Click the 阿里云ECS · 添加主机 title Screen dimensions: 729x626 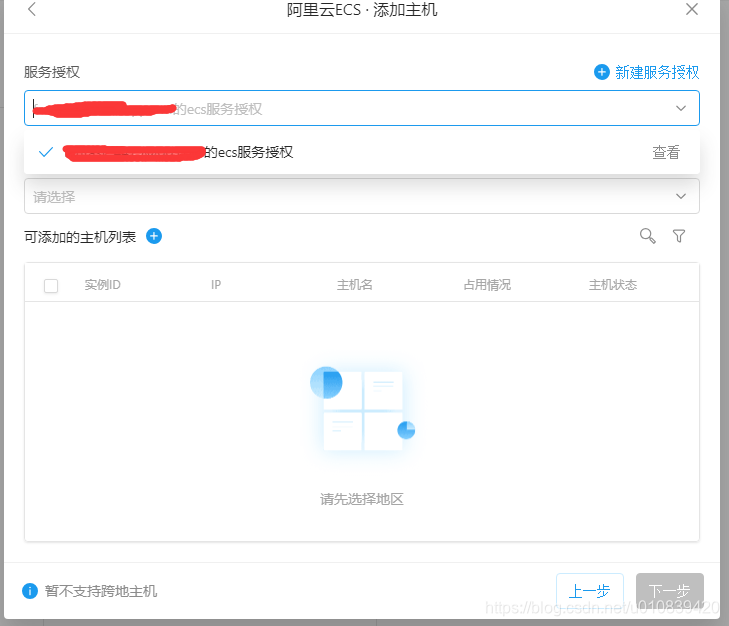point(362,9)
